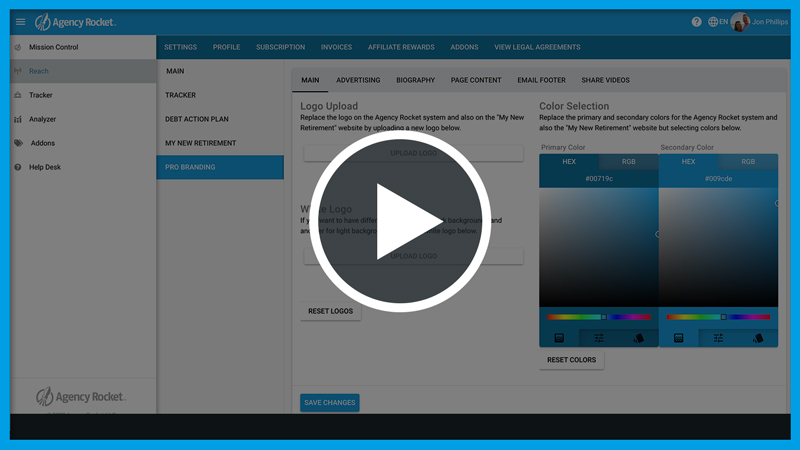Select Reach in the sidebar
Screen dimensions: 800x450
click(83, 71)
